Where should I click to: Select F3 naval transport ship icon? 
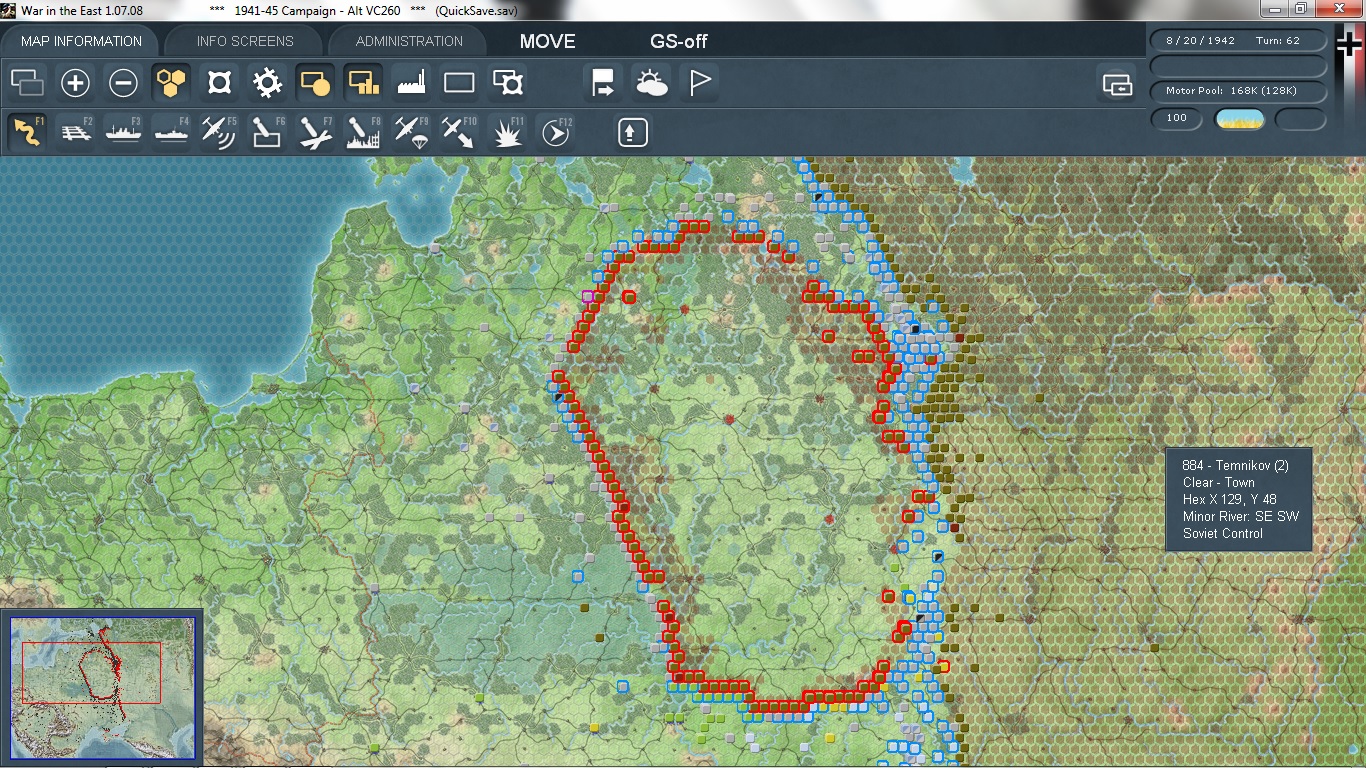(124, 132)
